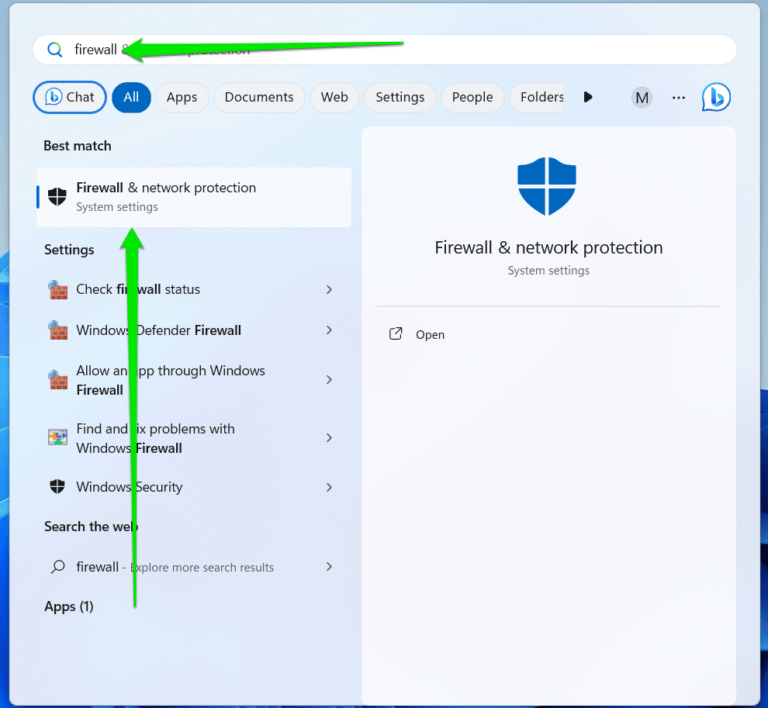This screenshot has width=768, height=708.
Task: Switch to the Web filter tab
Action: (335, 97)
